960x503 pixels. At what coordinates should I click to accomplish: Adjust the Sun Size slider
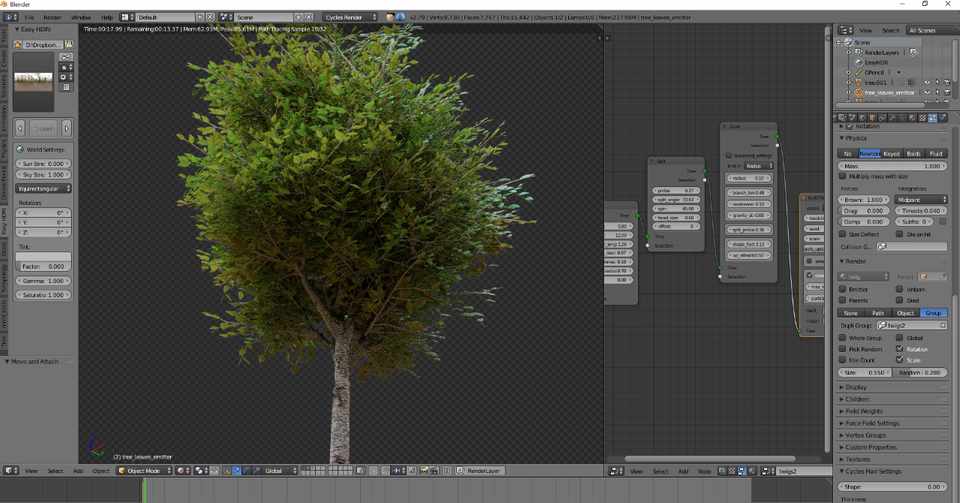point(43,163)
